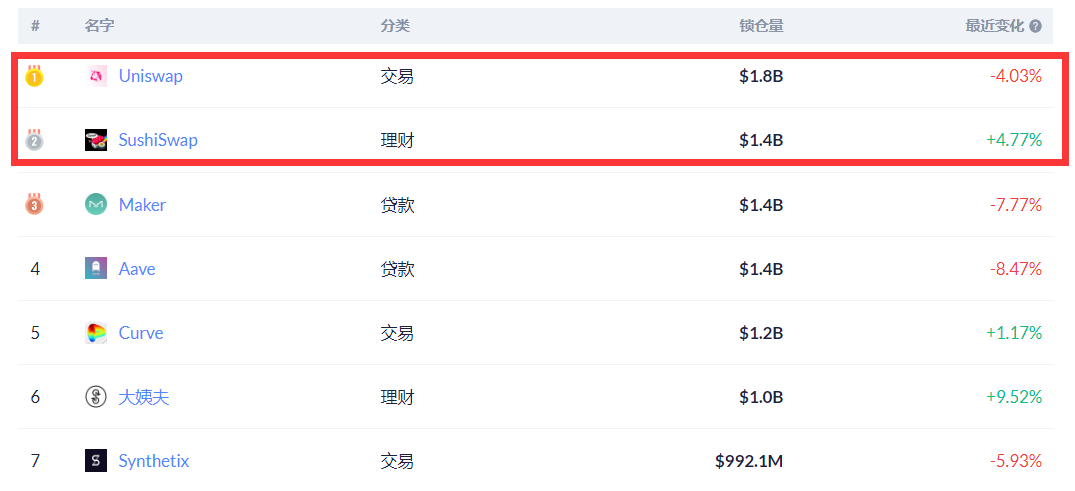Click the 分类 column header
The width and height of the screenshot is (1075, 491).
pos(395,26)
